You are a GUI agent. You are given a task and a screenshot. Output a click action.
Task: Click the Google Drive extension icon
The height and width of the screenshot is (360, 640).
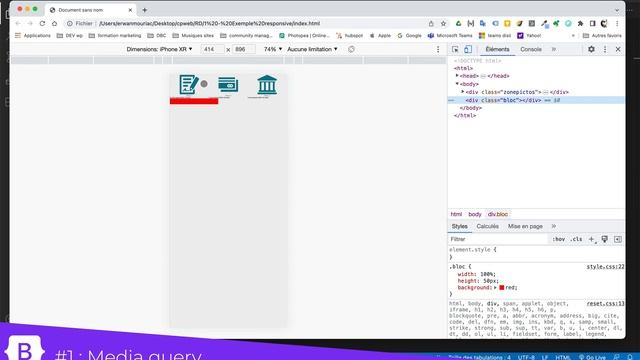458,24
